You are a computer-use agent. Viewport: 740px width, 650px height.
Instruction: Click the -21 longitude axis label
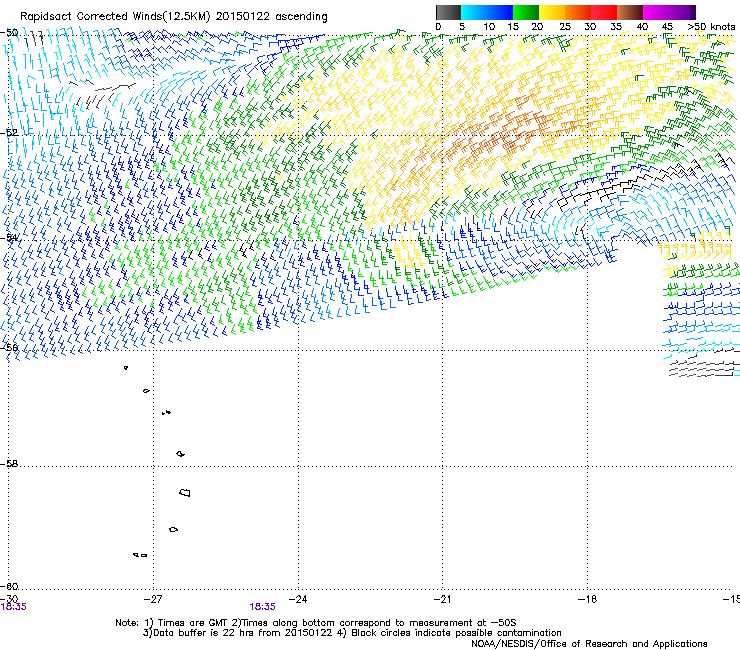pyautogui.click(x=442, y=599)
